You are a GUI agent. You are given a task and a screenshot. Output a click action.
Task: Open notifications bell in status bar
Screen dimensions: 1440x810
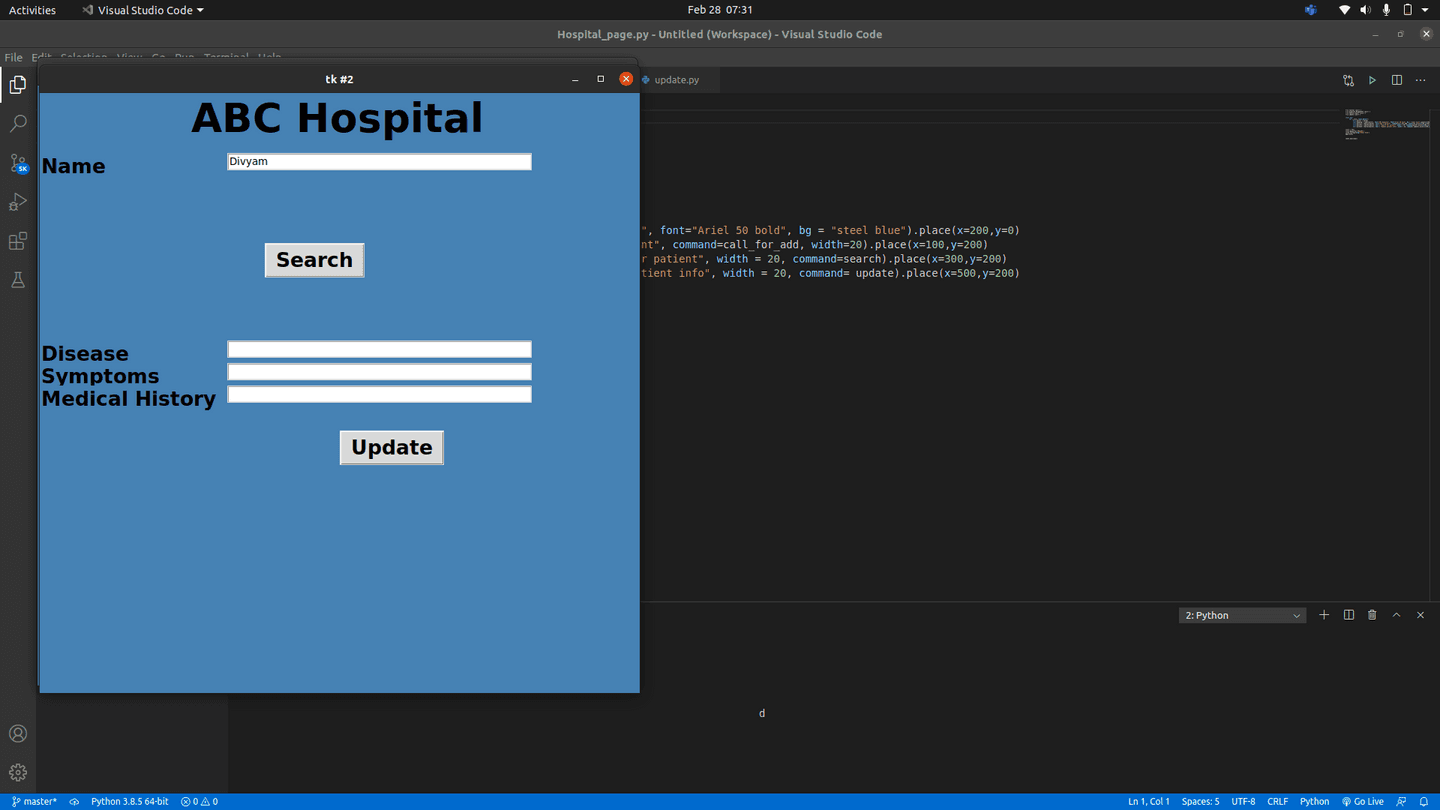tap(1424, 801)
